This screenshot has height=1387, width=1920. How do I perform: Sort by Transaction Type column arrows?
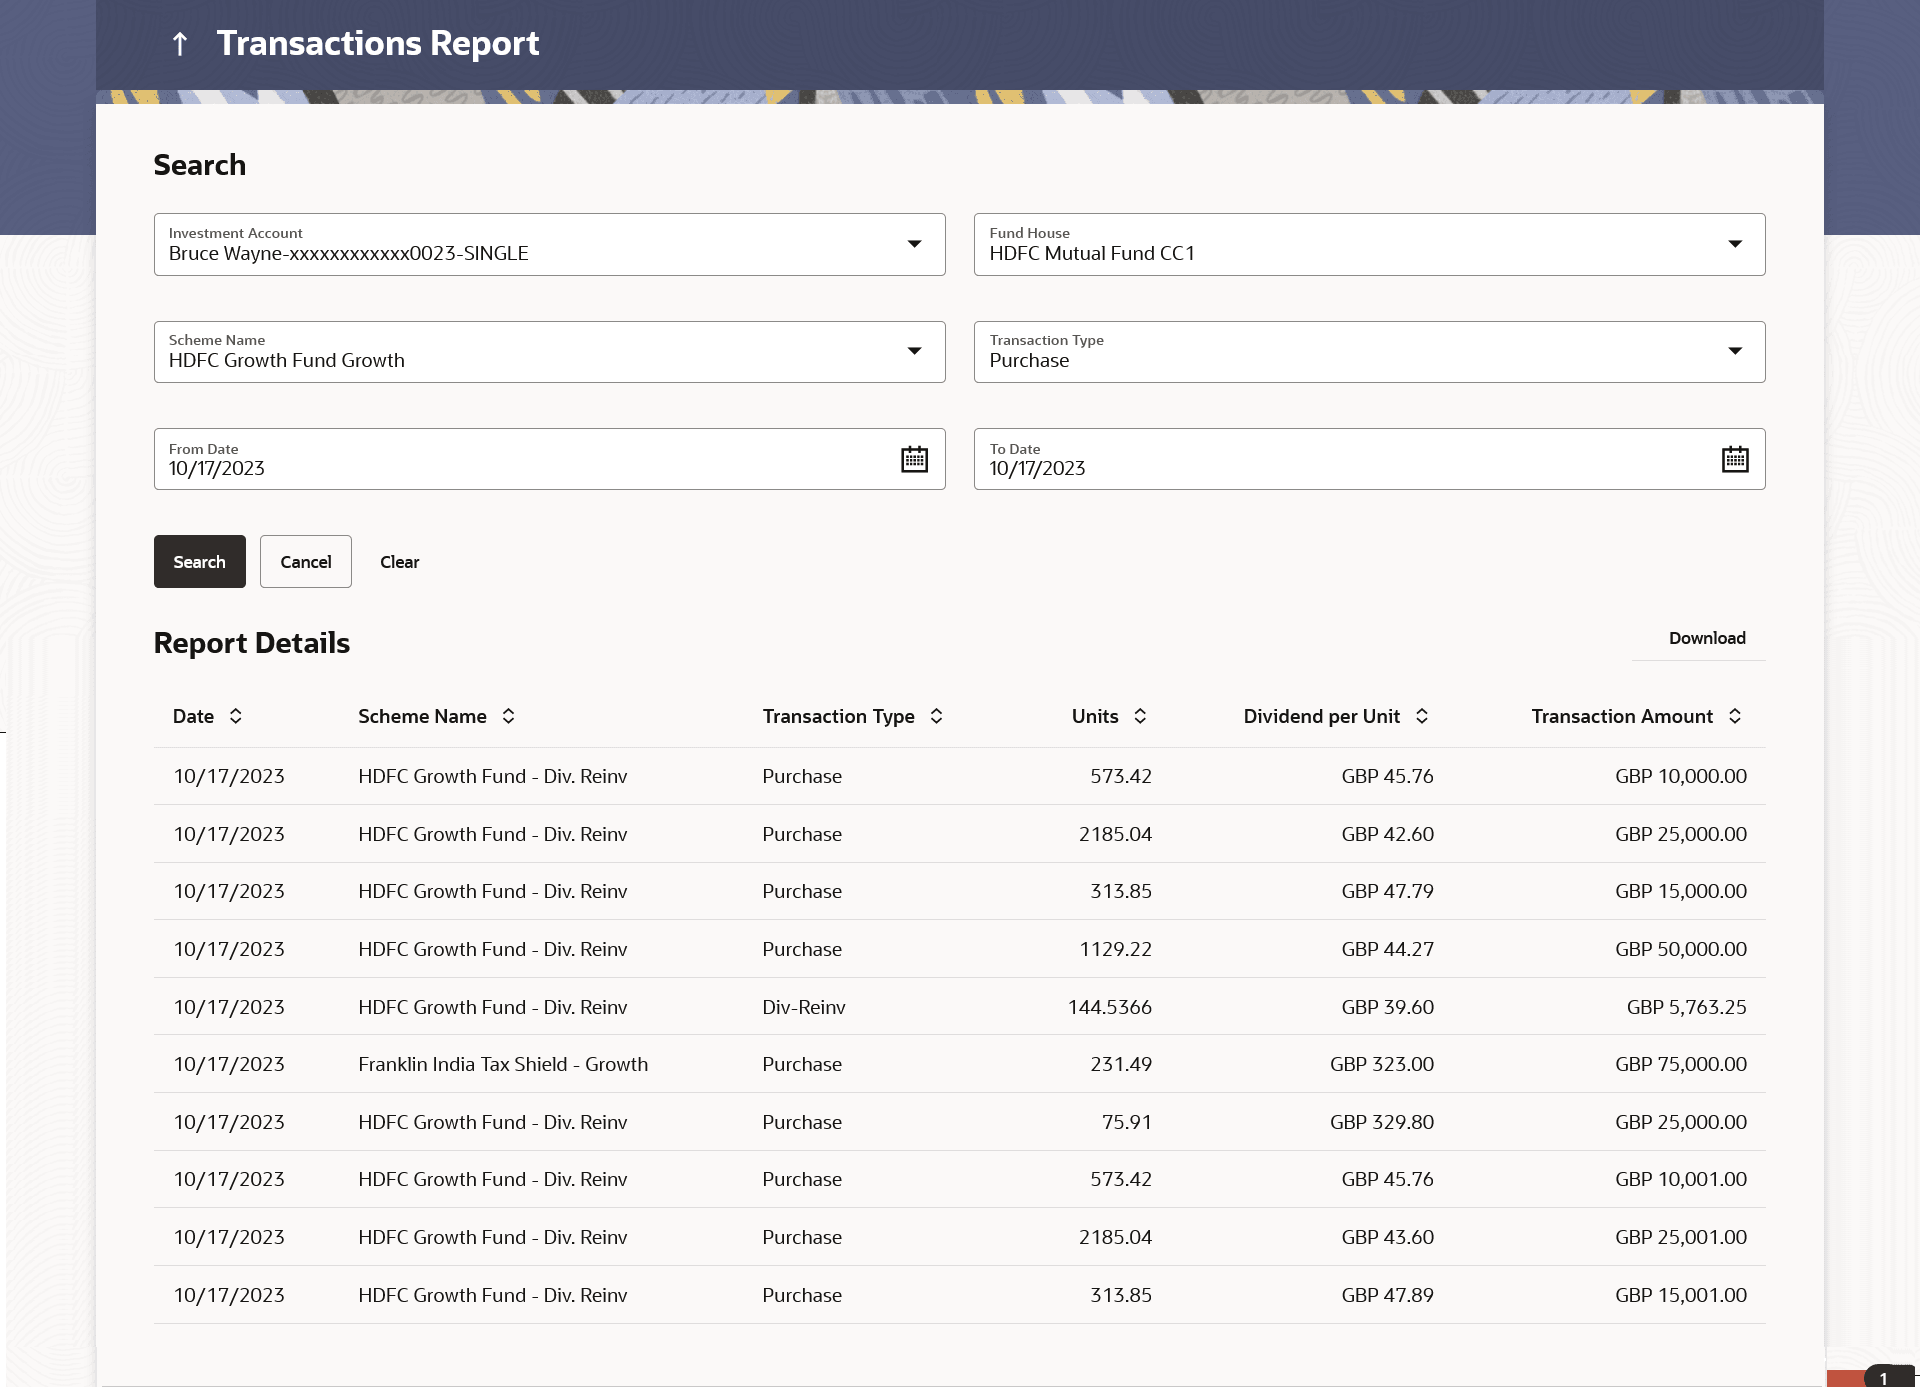coord(936,716)
